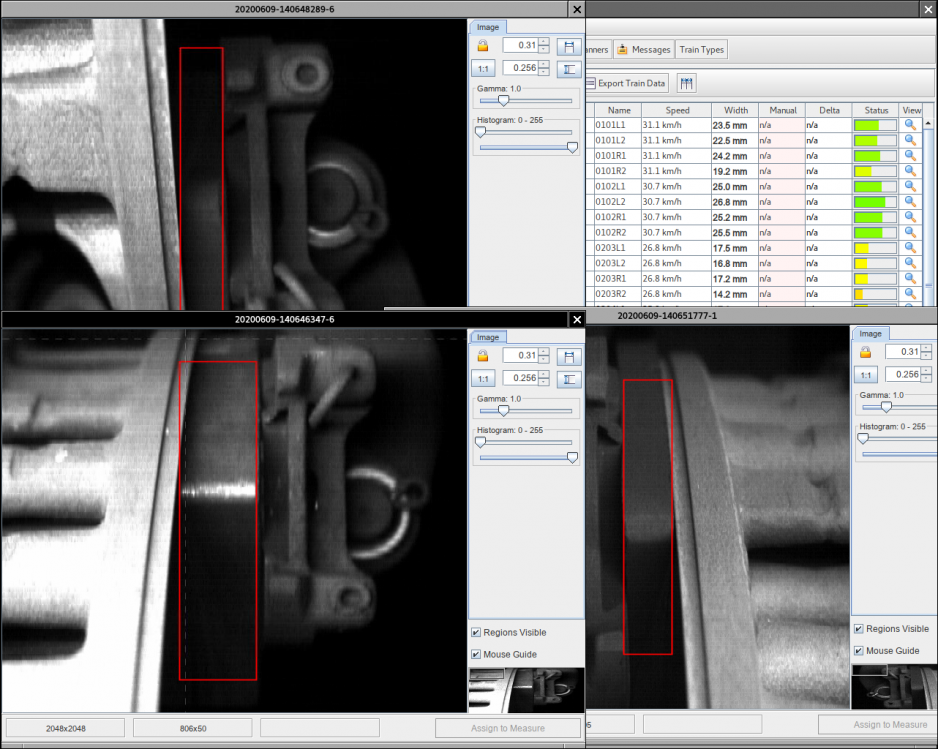Open the Train Types tab
The image size is (938, 749).
coord(701,49)
